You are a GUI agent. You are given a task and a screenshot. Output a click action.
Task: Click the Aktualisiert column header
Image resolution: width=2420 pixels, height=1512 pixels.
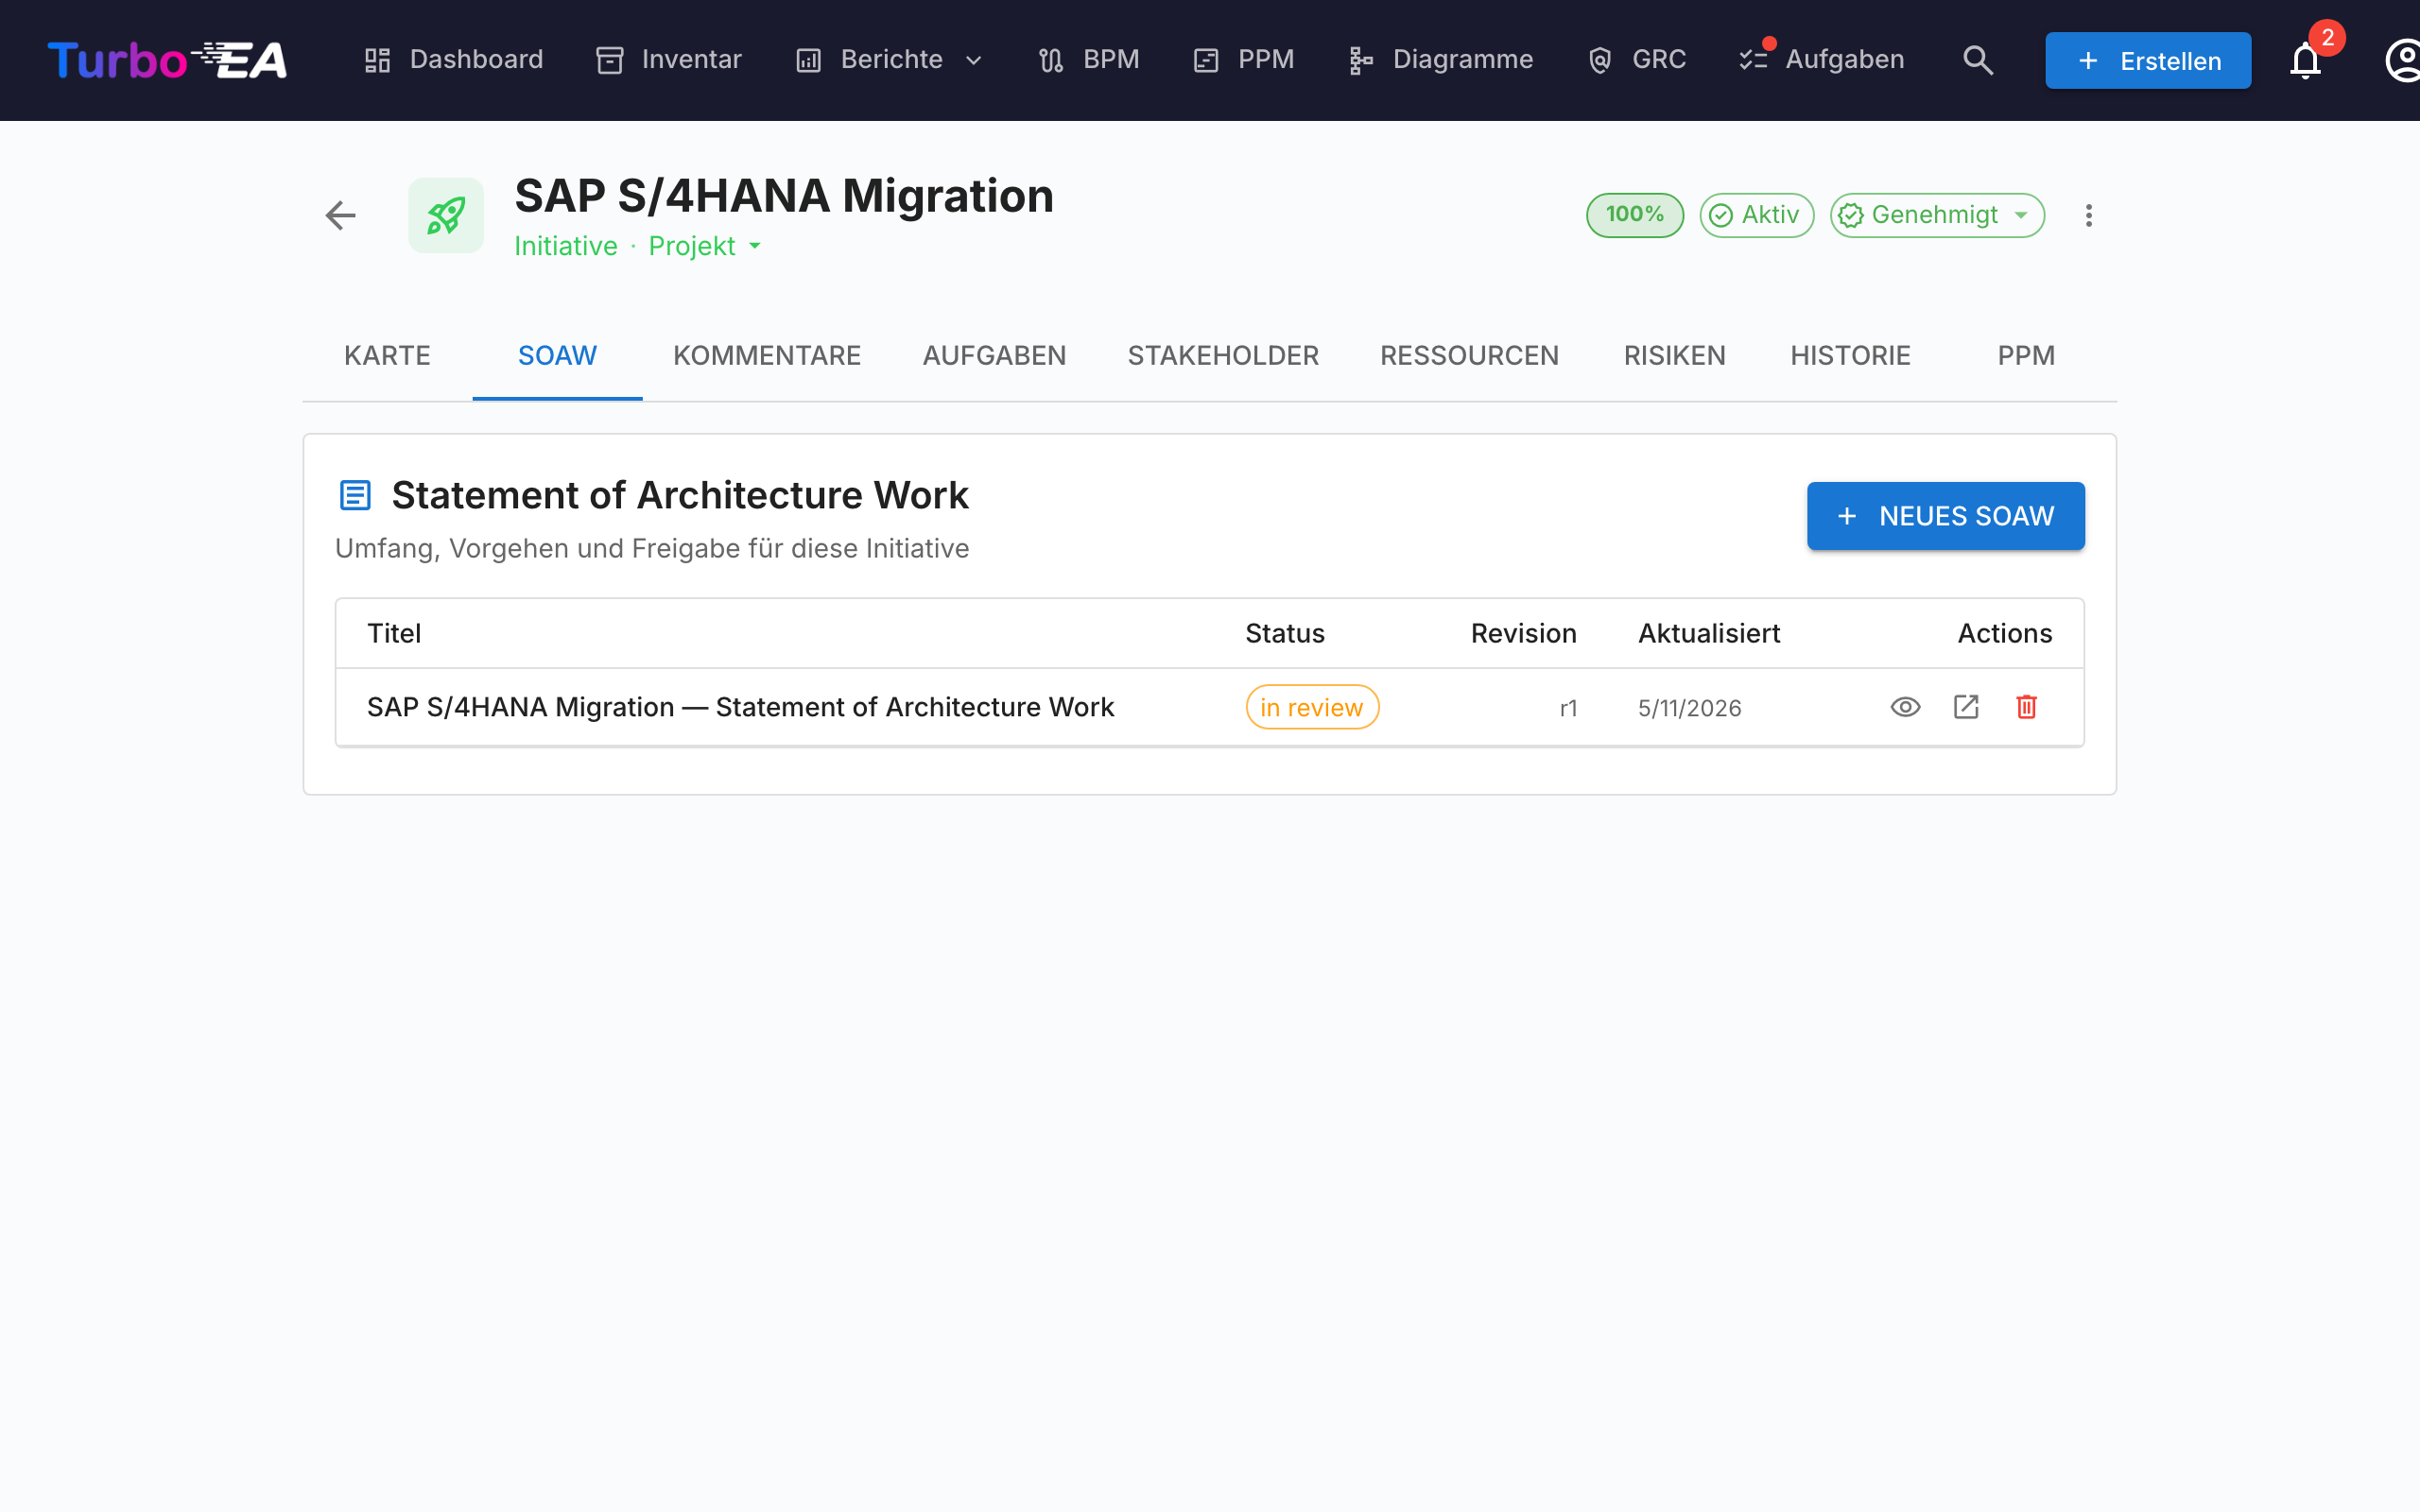(x=1708, y=633)
